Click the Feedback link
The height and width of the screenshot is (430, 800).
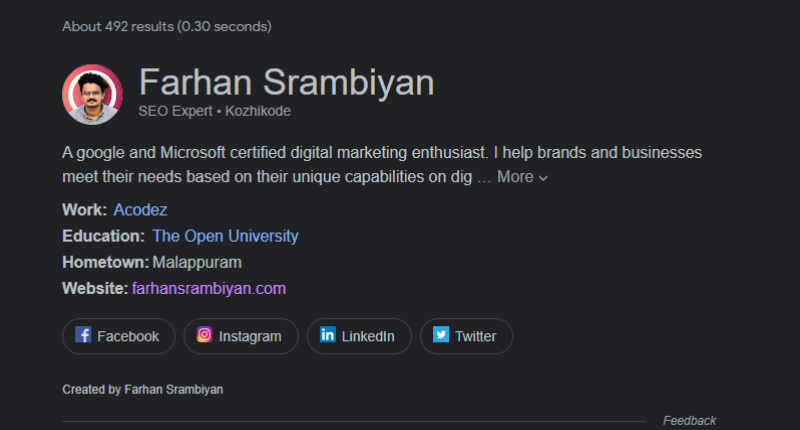pos(689,421)
